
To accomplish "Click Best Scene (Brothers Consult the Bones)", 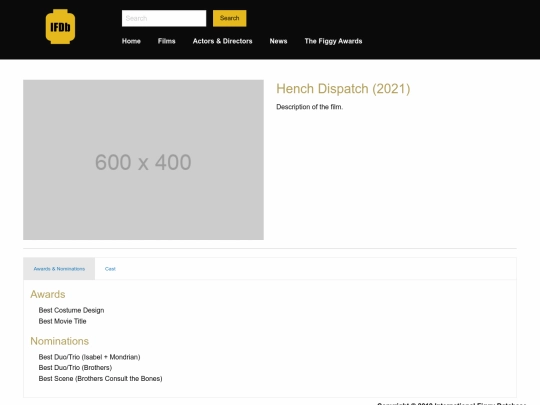I will coord(101,378).
